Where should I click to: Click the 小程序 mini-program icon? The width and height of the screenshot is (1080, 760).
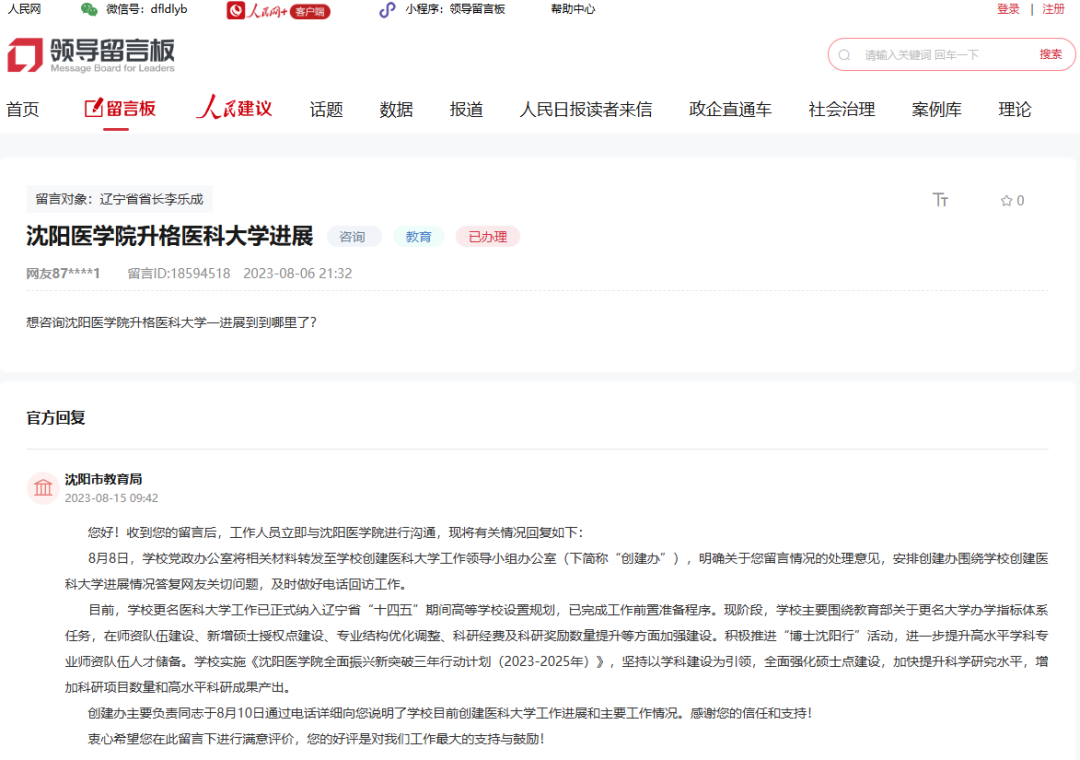pos(386,10)
